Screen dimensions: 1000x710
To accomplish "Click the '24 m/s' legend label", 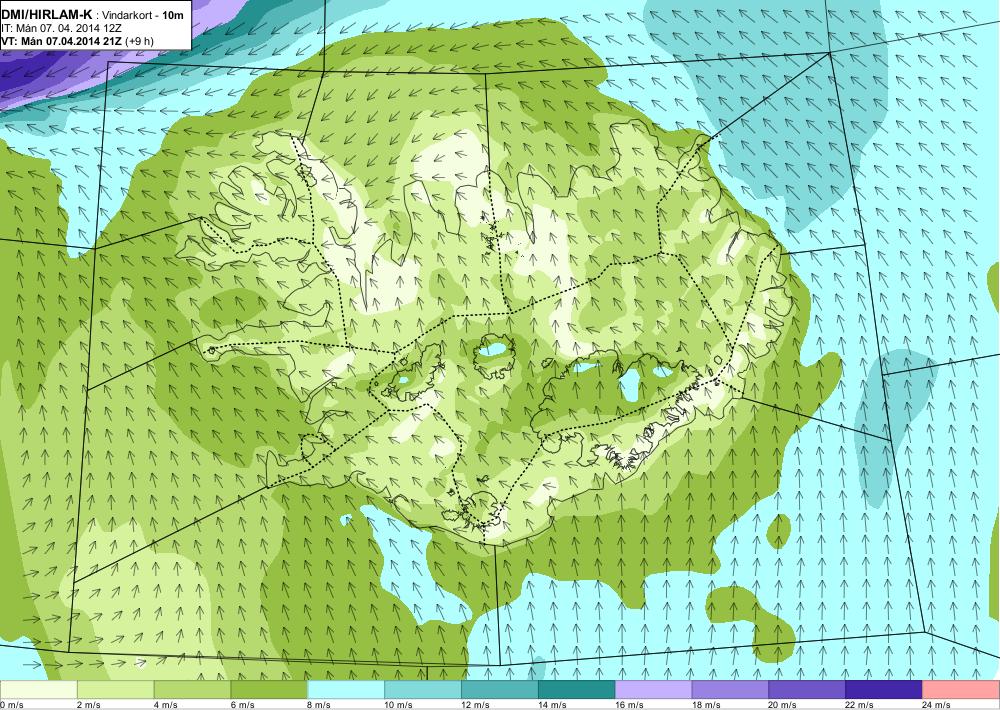I will (936, 705).
